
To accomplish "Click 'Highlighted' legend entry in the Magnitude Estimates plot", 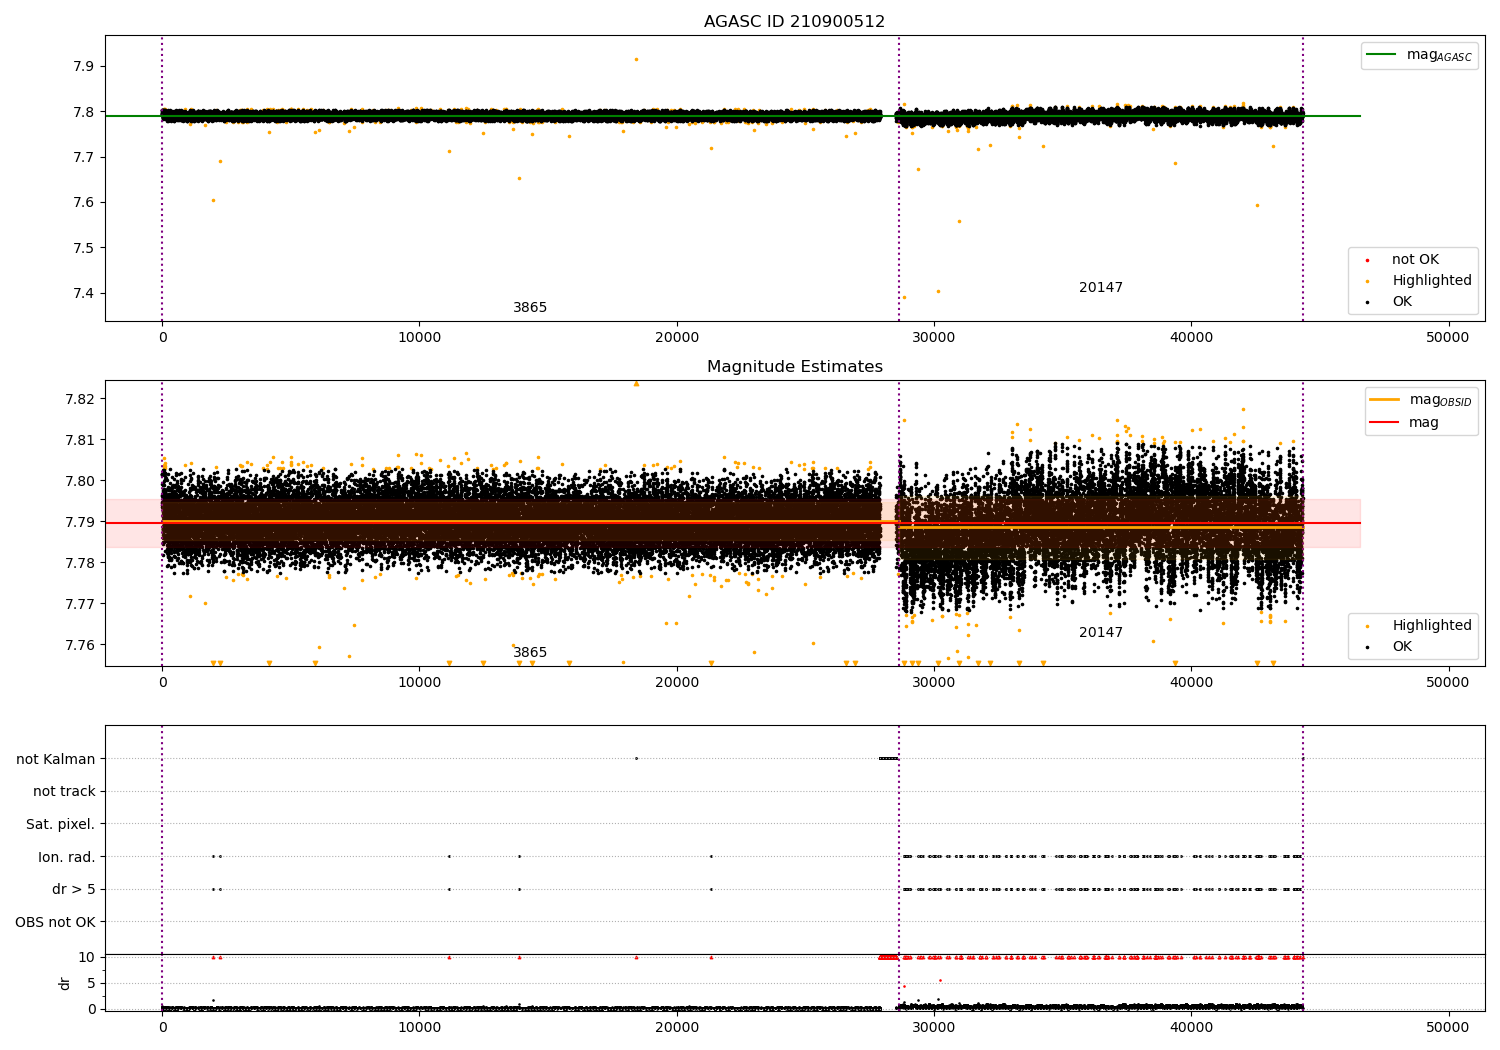I will pyautogui.click(x=1431, y=626).
